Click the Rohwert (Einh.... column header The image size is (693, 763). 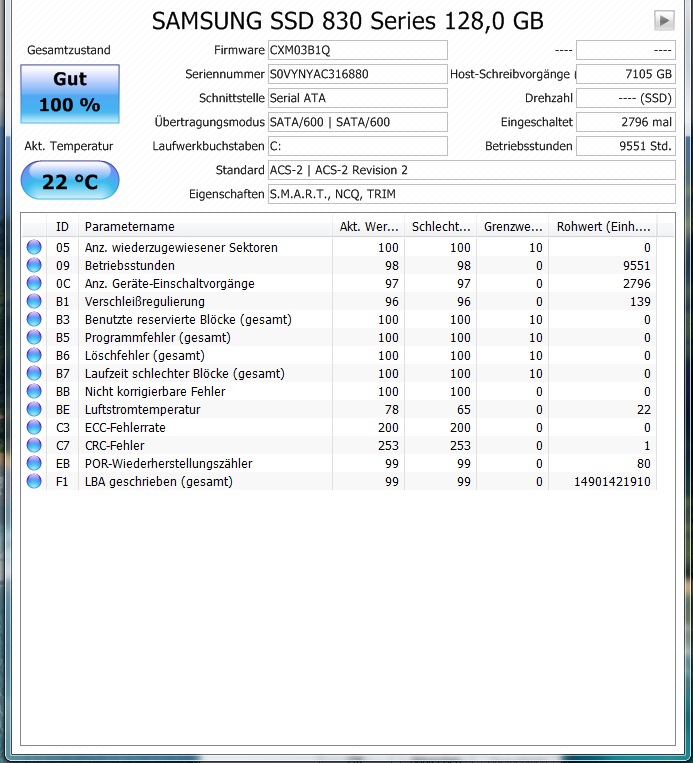tap(603, 226)
